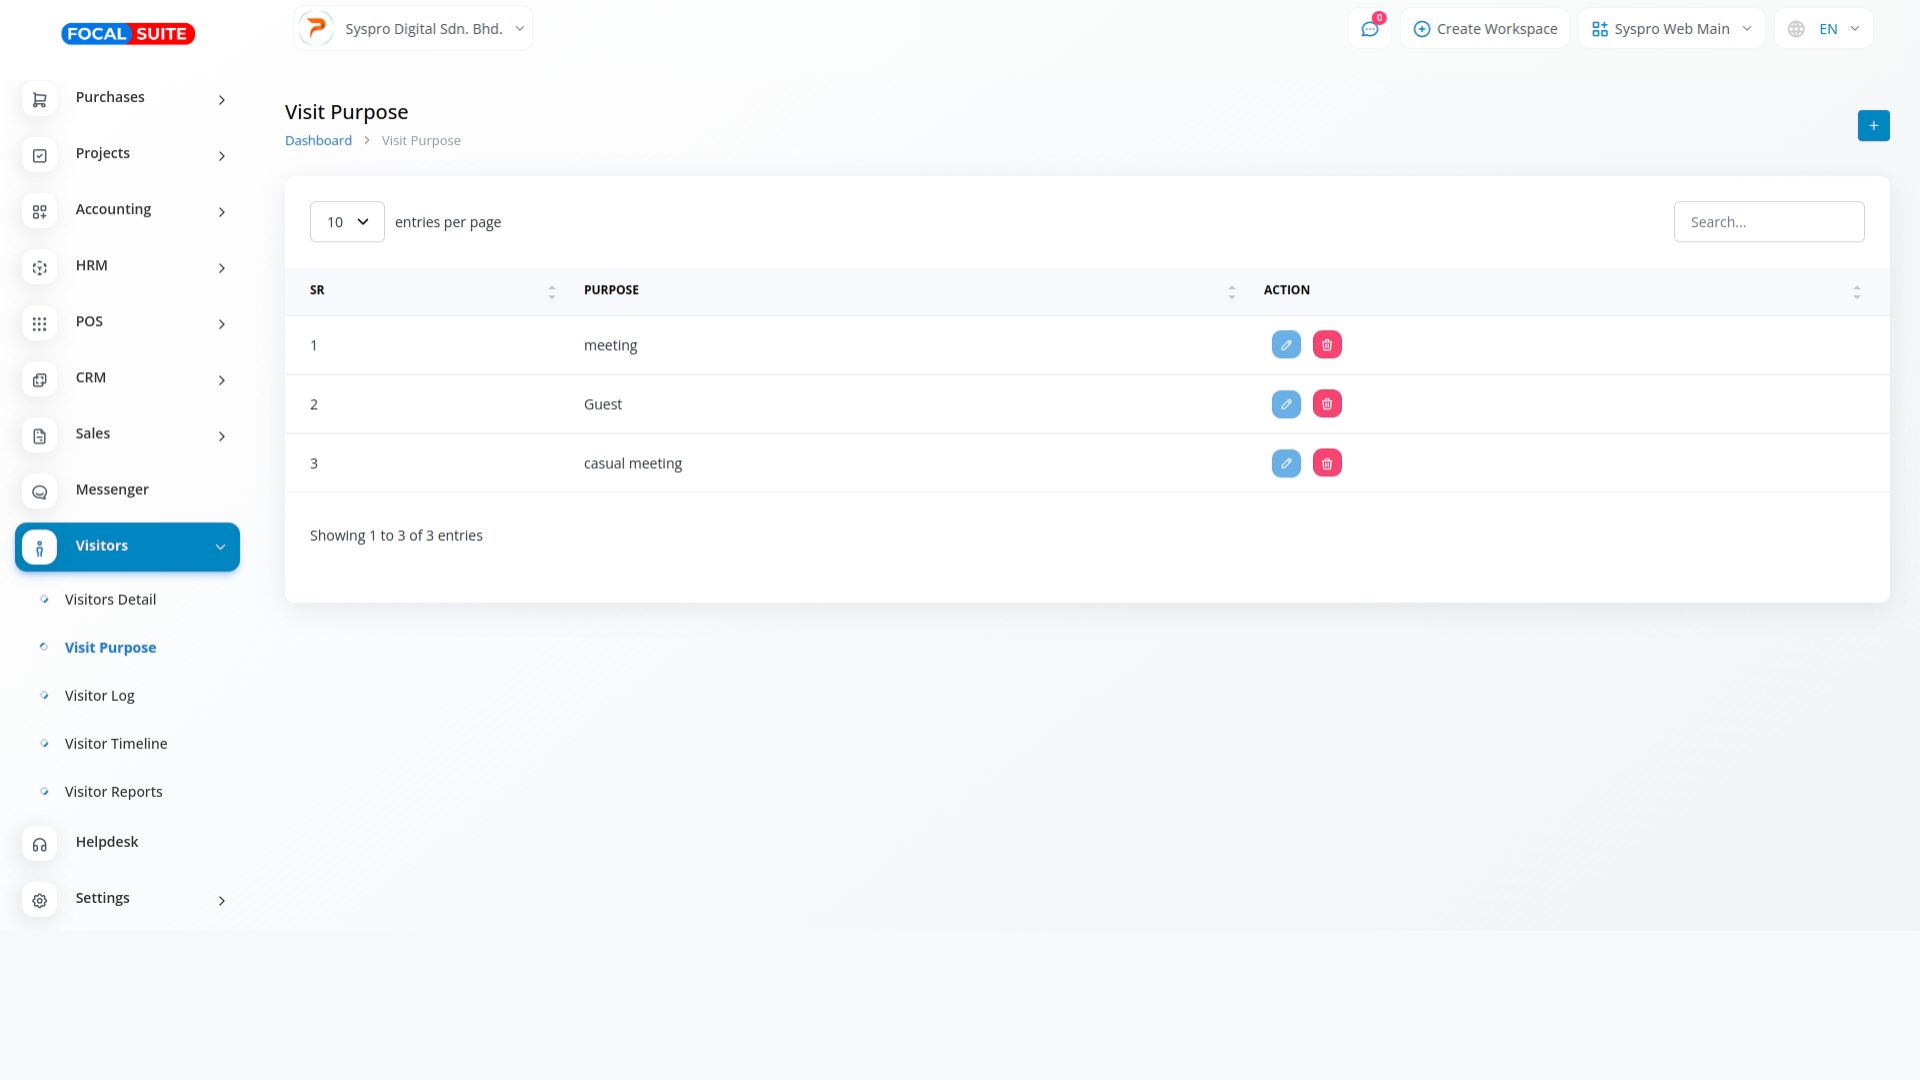Toggle sort arrows on Action column
Screen dimensions: 1920x1080
[1856, 291]
